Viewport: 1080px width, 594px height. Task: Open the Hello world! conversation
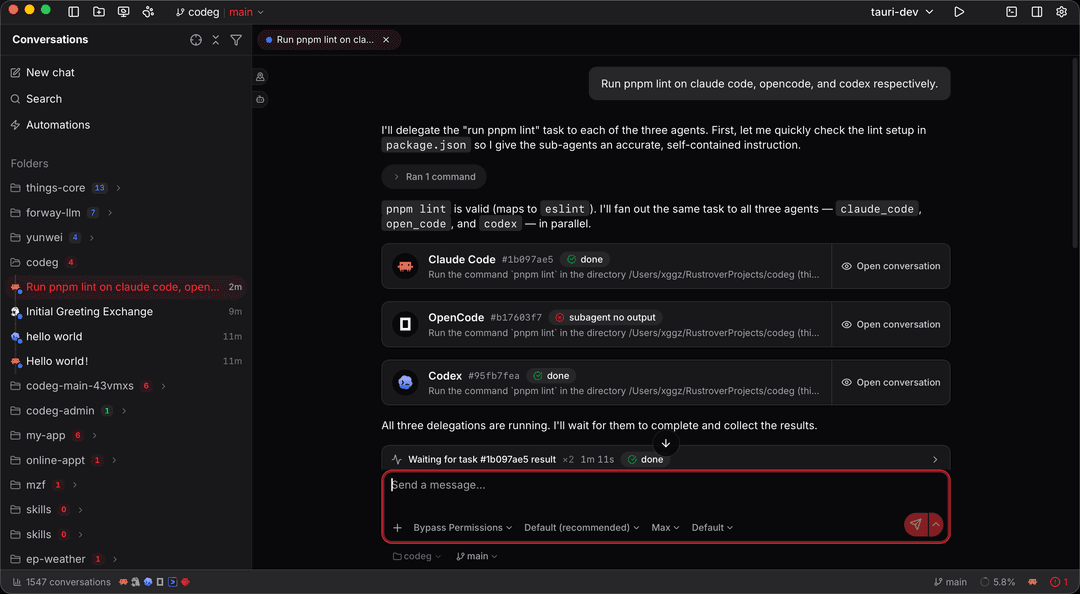tap(126, 361)
